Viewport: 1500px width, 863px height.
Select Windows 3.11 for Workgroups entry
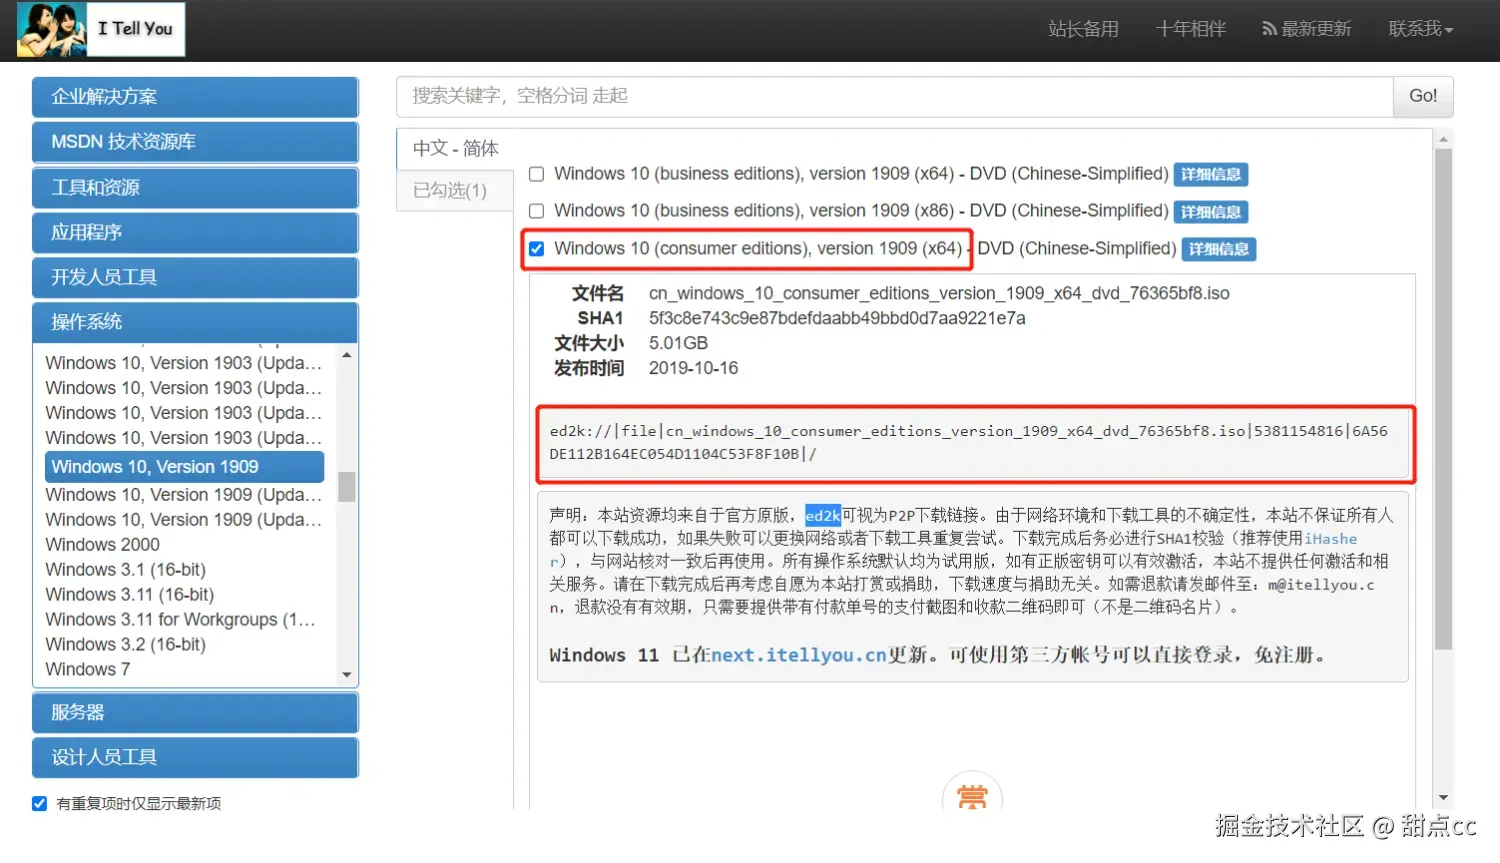pyautogui.click(x=180, y=620)
